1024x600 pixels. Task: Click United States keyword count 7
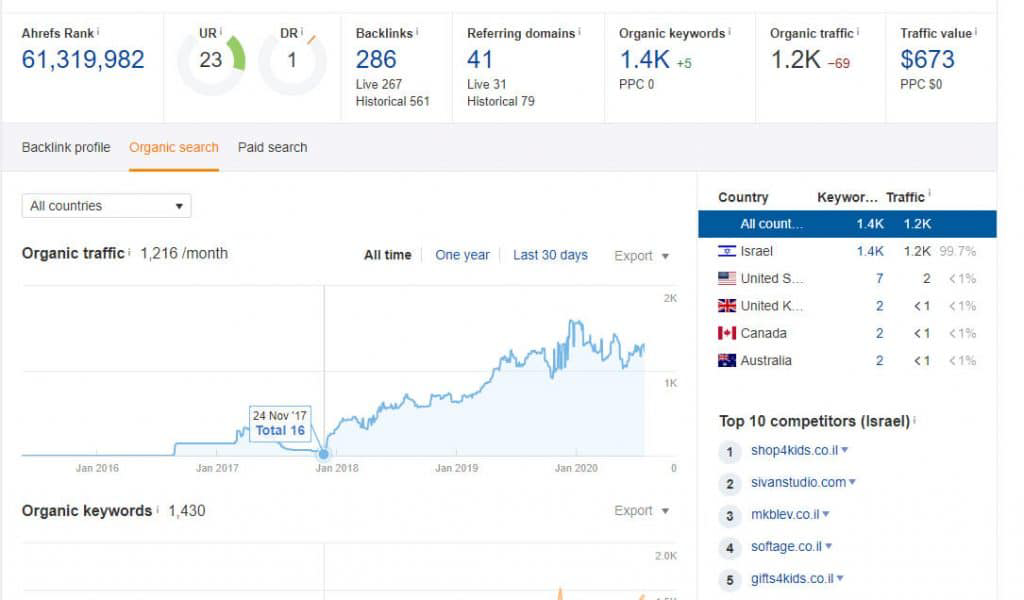880,279
